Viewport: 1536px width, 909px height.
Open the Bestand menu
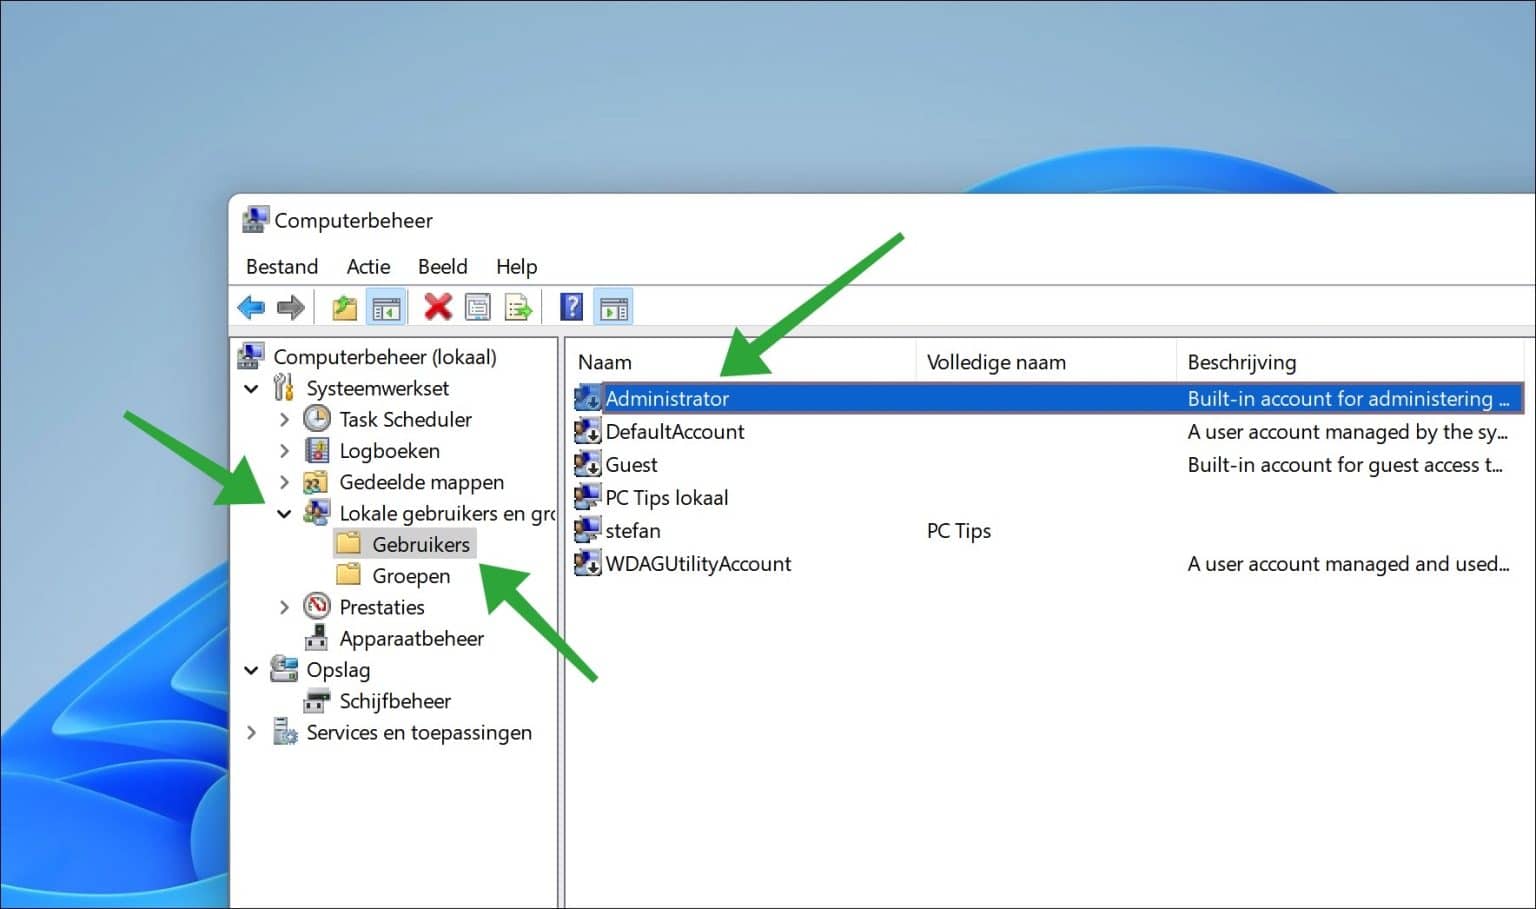(x=281, y=266)
